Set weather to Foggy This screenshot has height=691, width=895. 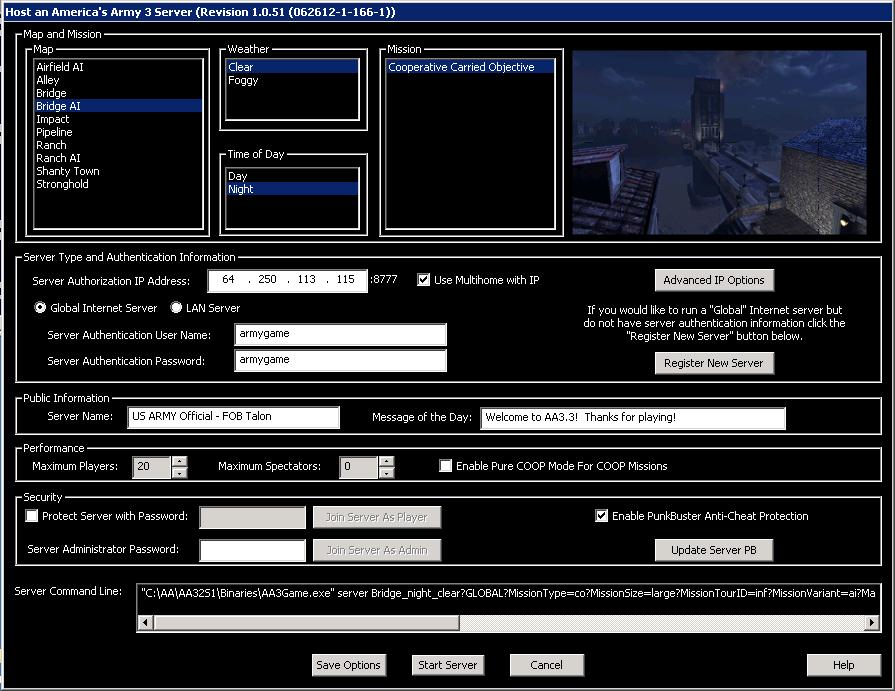coord(292,80)
